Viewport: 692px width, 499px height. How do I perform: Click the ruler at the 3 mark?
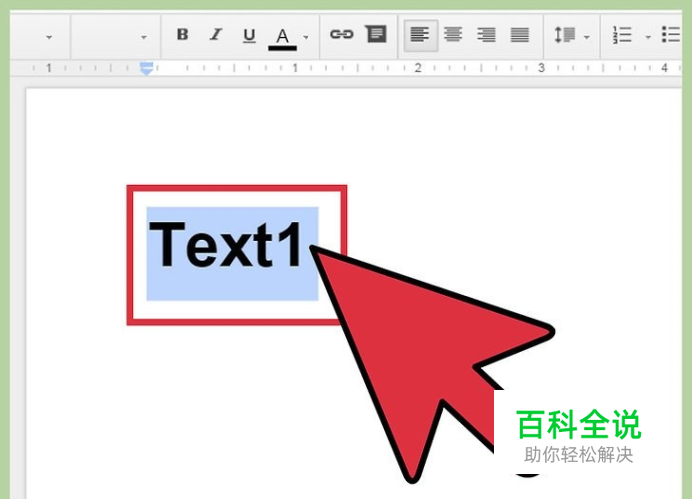541,68
